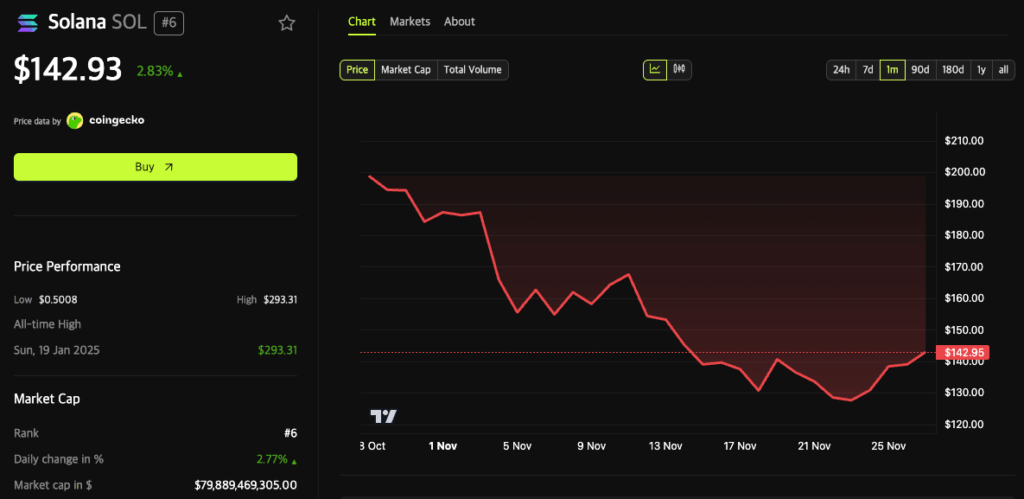Select the Market Cap data toggle
This screenshot has height=499, width=1024.
pos(406,70)
